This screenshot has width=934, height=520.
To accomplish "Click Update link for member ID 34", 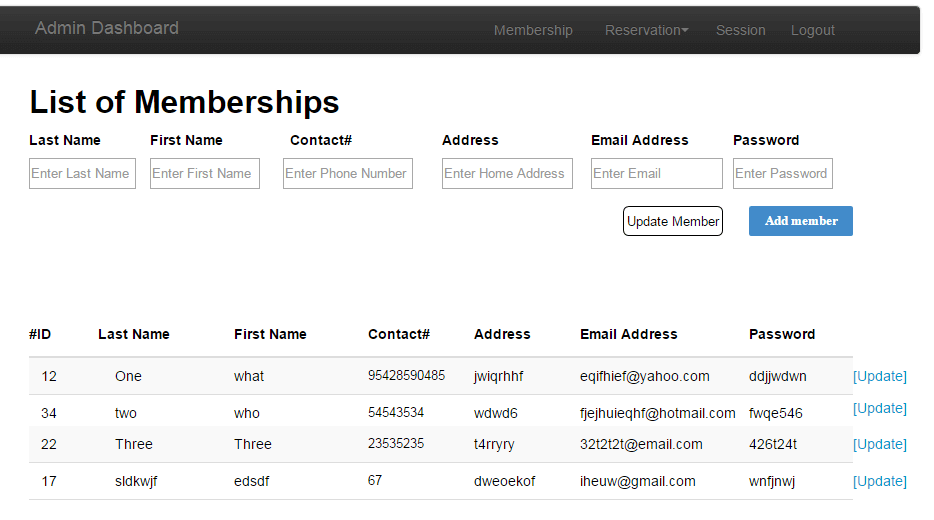I will pos(880,409).
